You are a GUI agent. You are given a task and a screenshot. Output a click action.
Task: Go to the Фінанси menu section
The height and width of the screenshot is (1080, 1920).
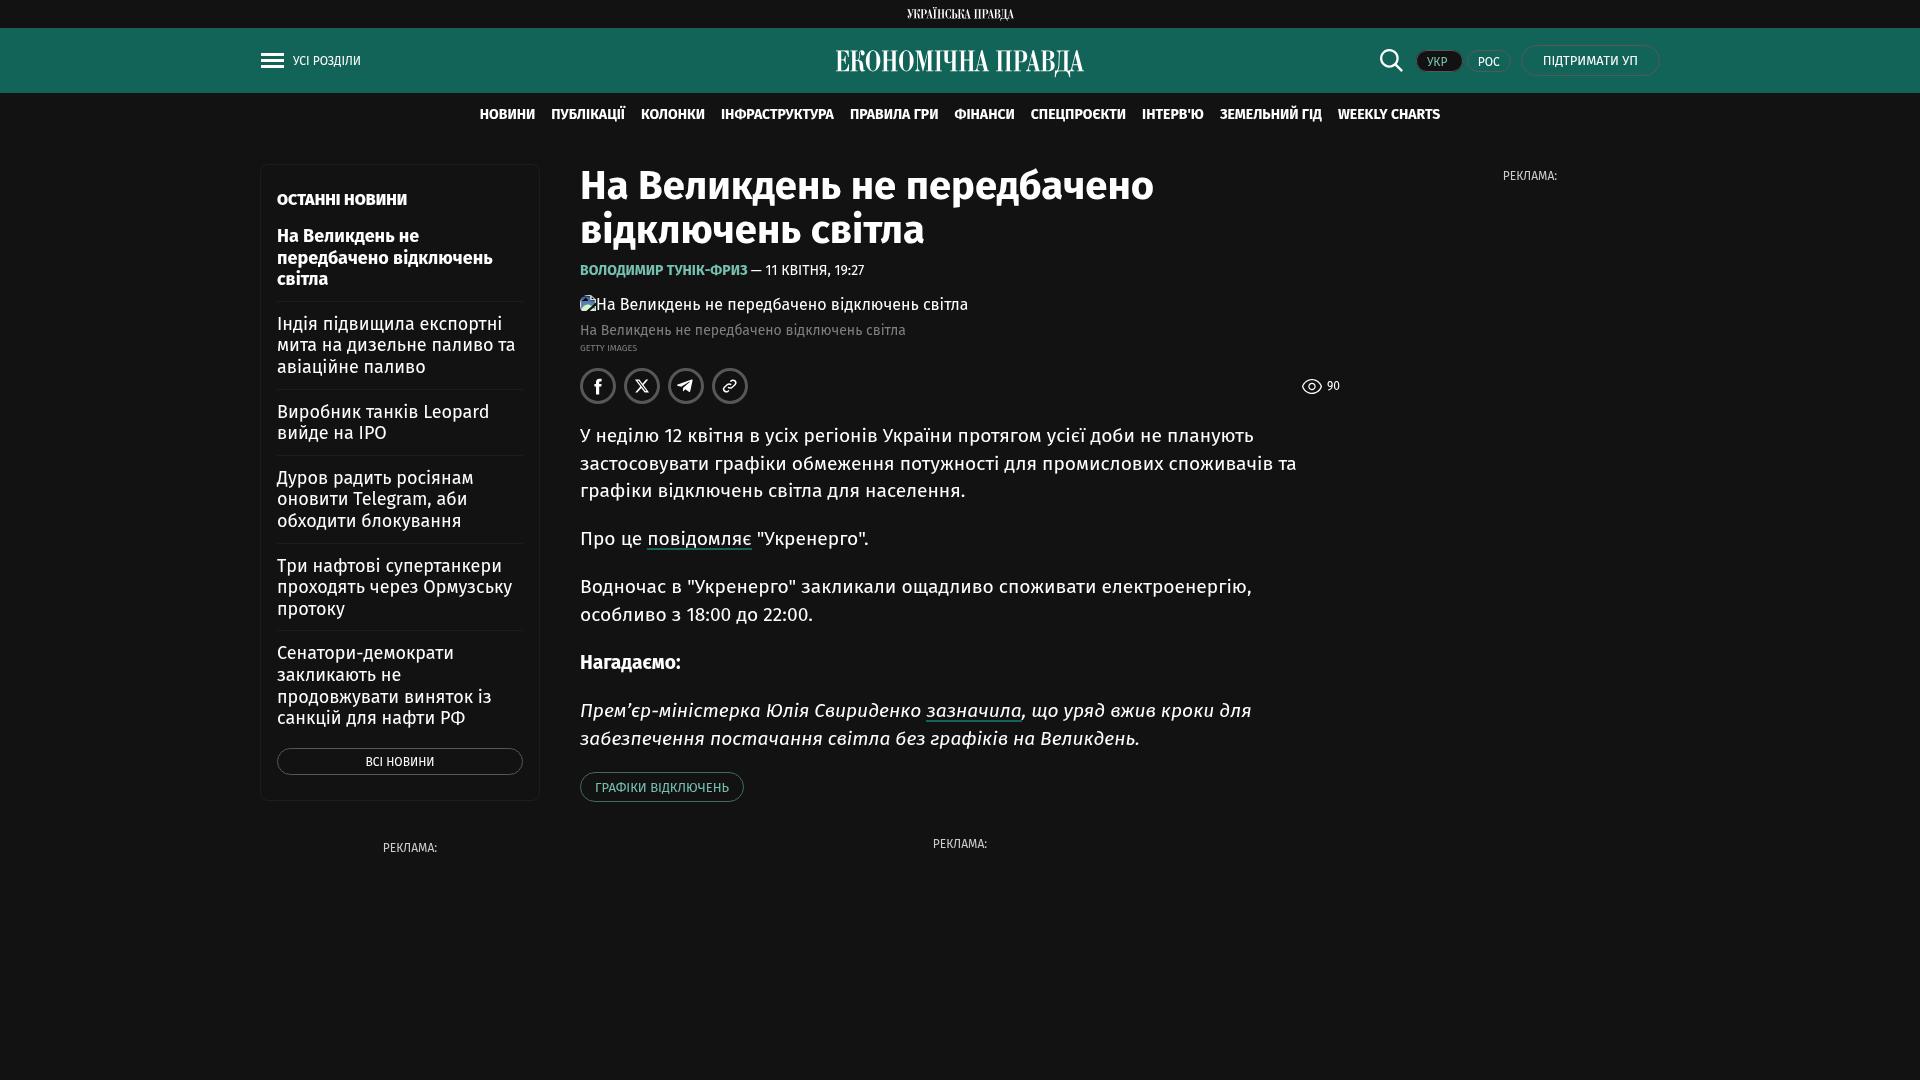[x=984, y=115]
